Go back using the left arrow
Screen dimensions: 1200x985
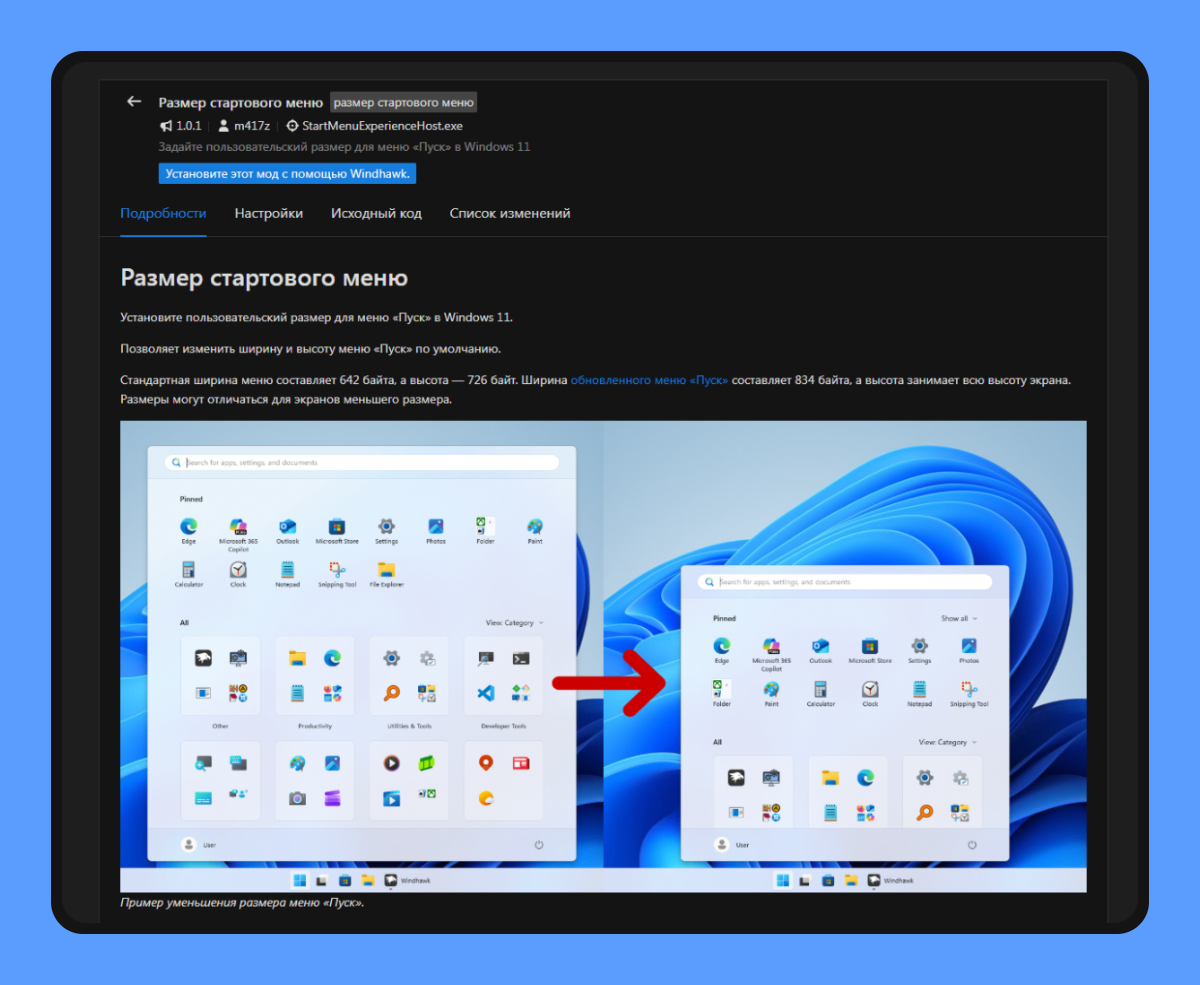click(134, 102)
